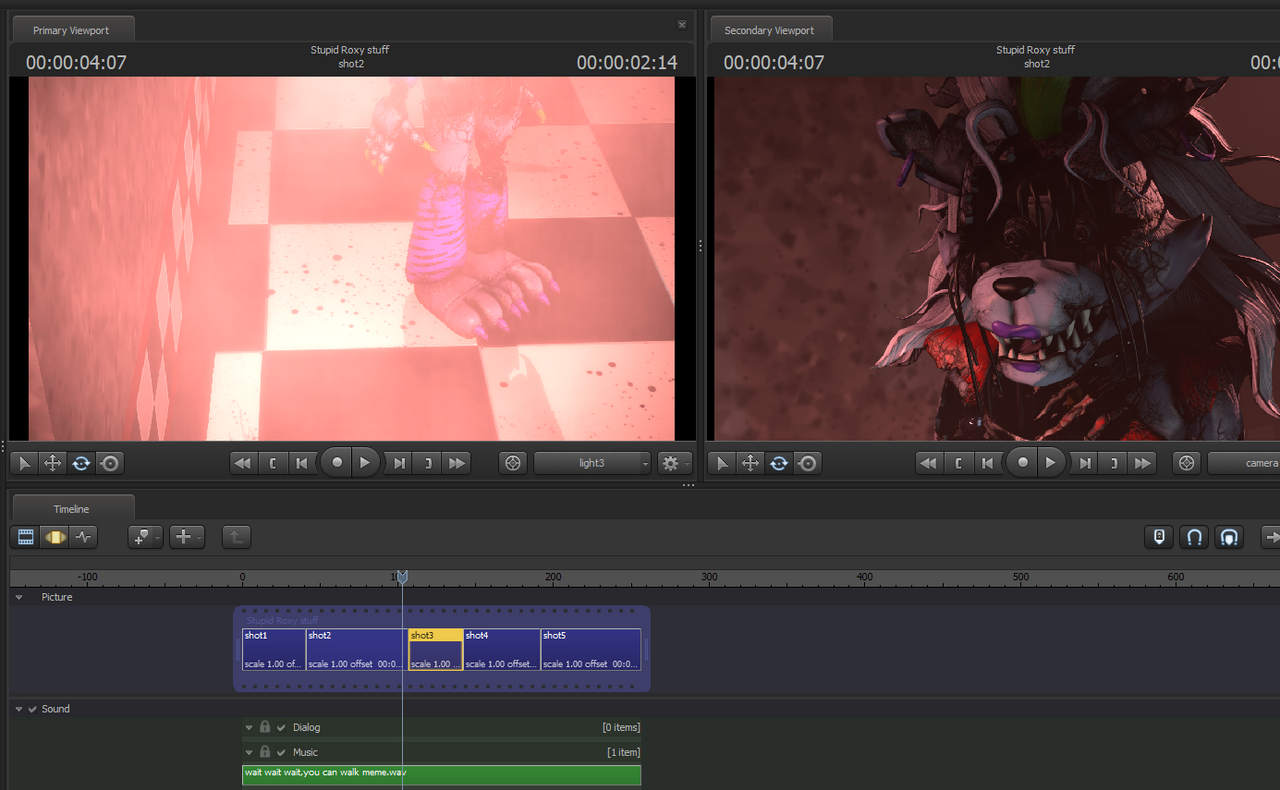
Task: Select the shot4 clip
Action: (502, 649)
